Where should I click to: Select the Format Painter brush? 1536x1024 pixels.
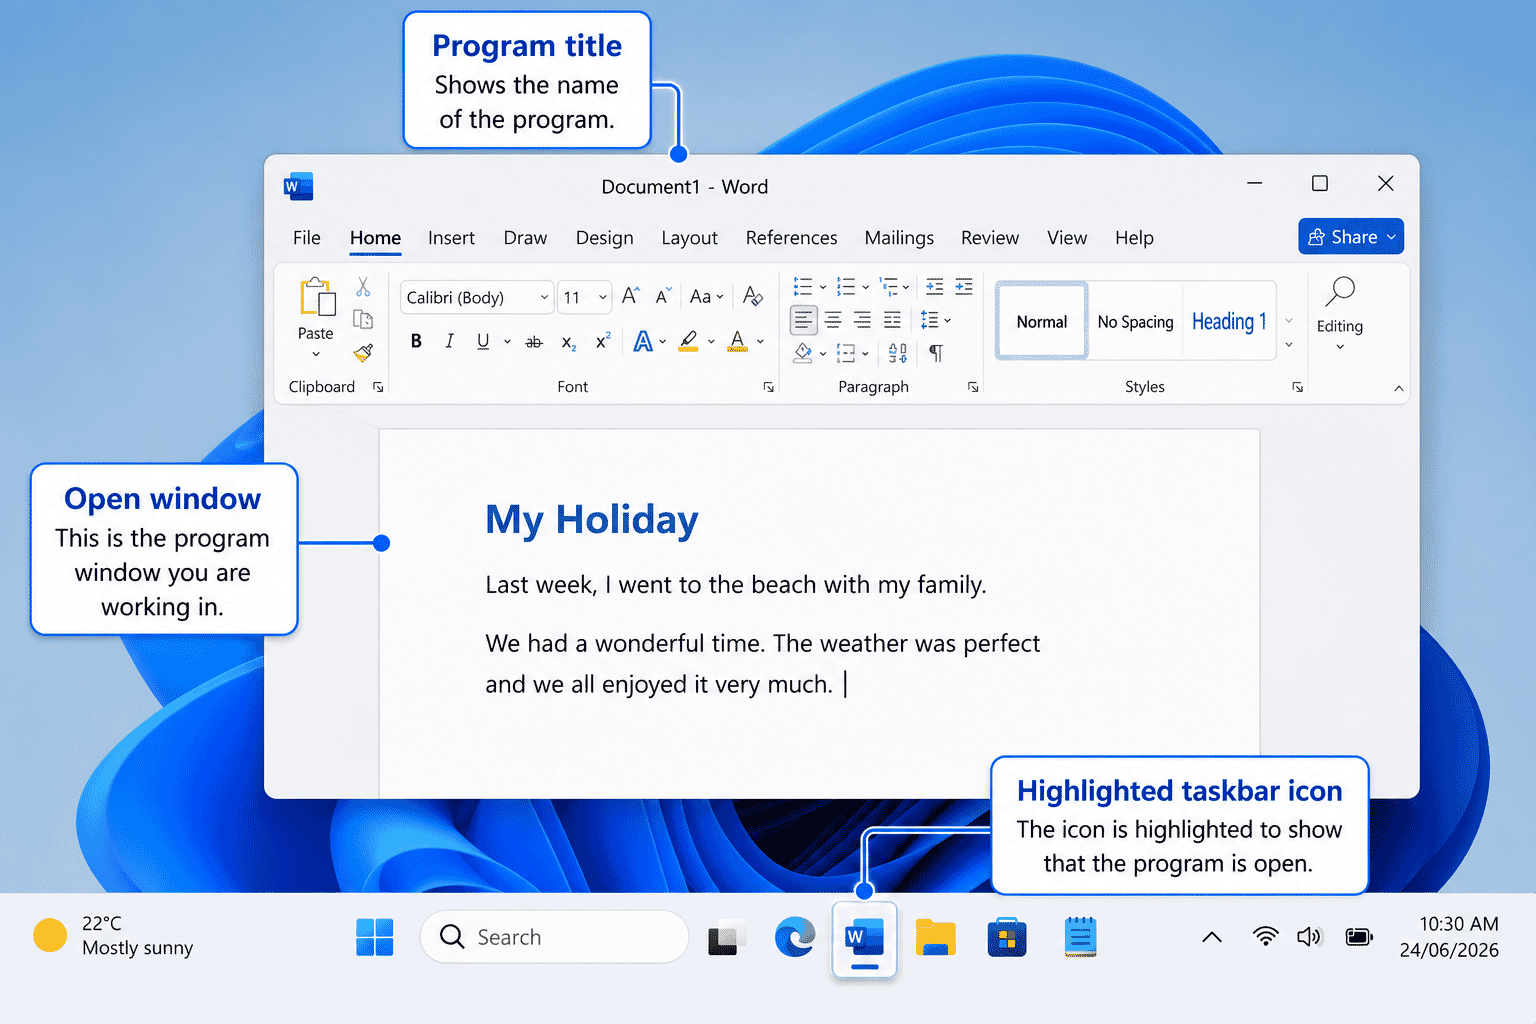(363, 352)
